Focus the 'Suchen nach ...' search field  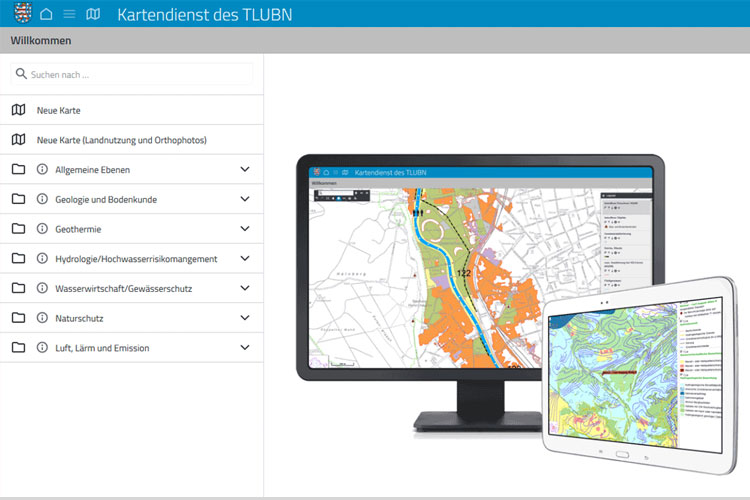pos(132,74)
